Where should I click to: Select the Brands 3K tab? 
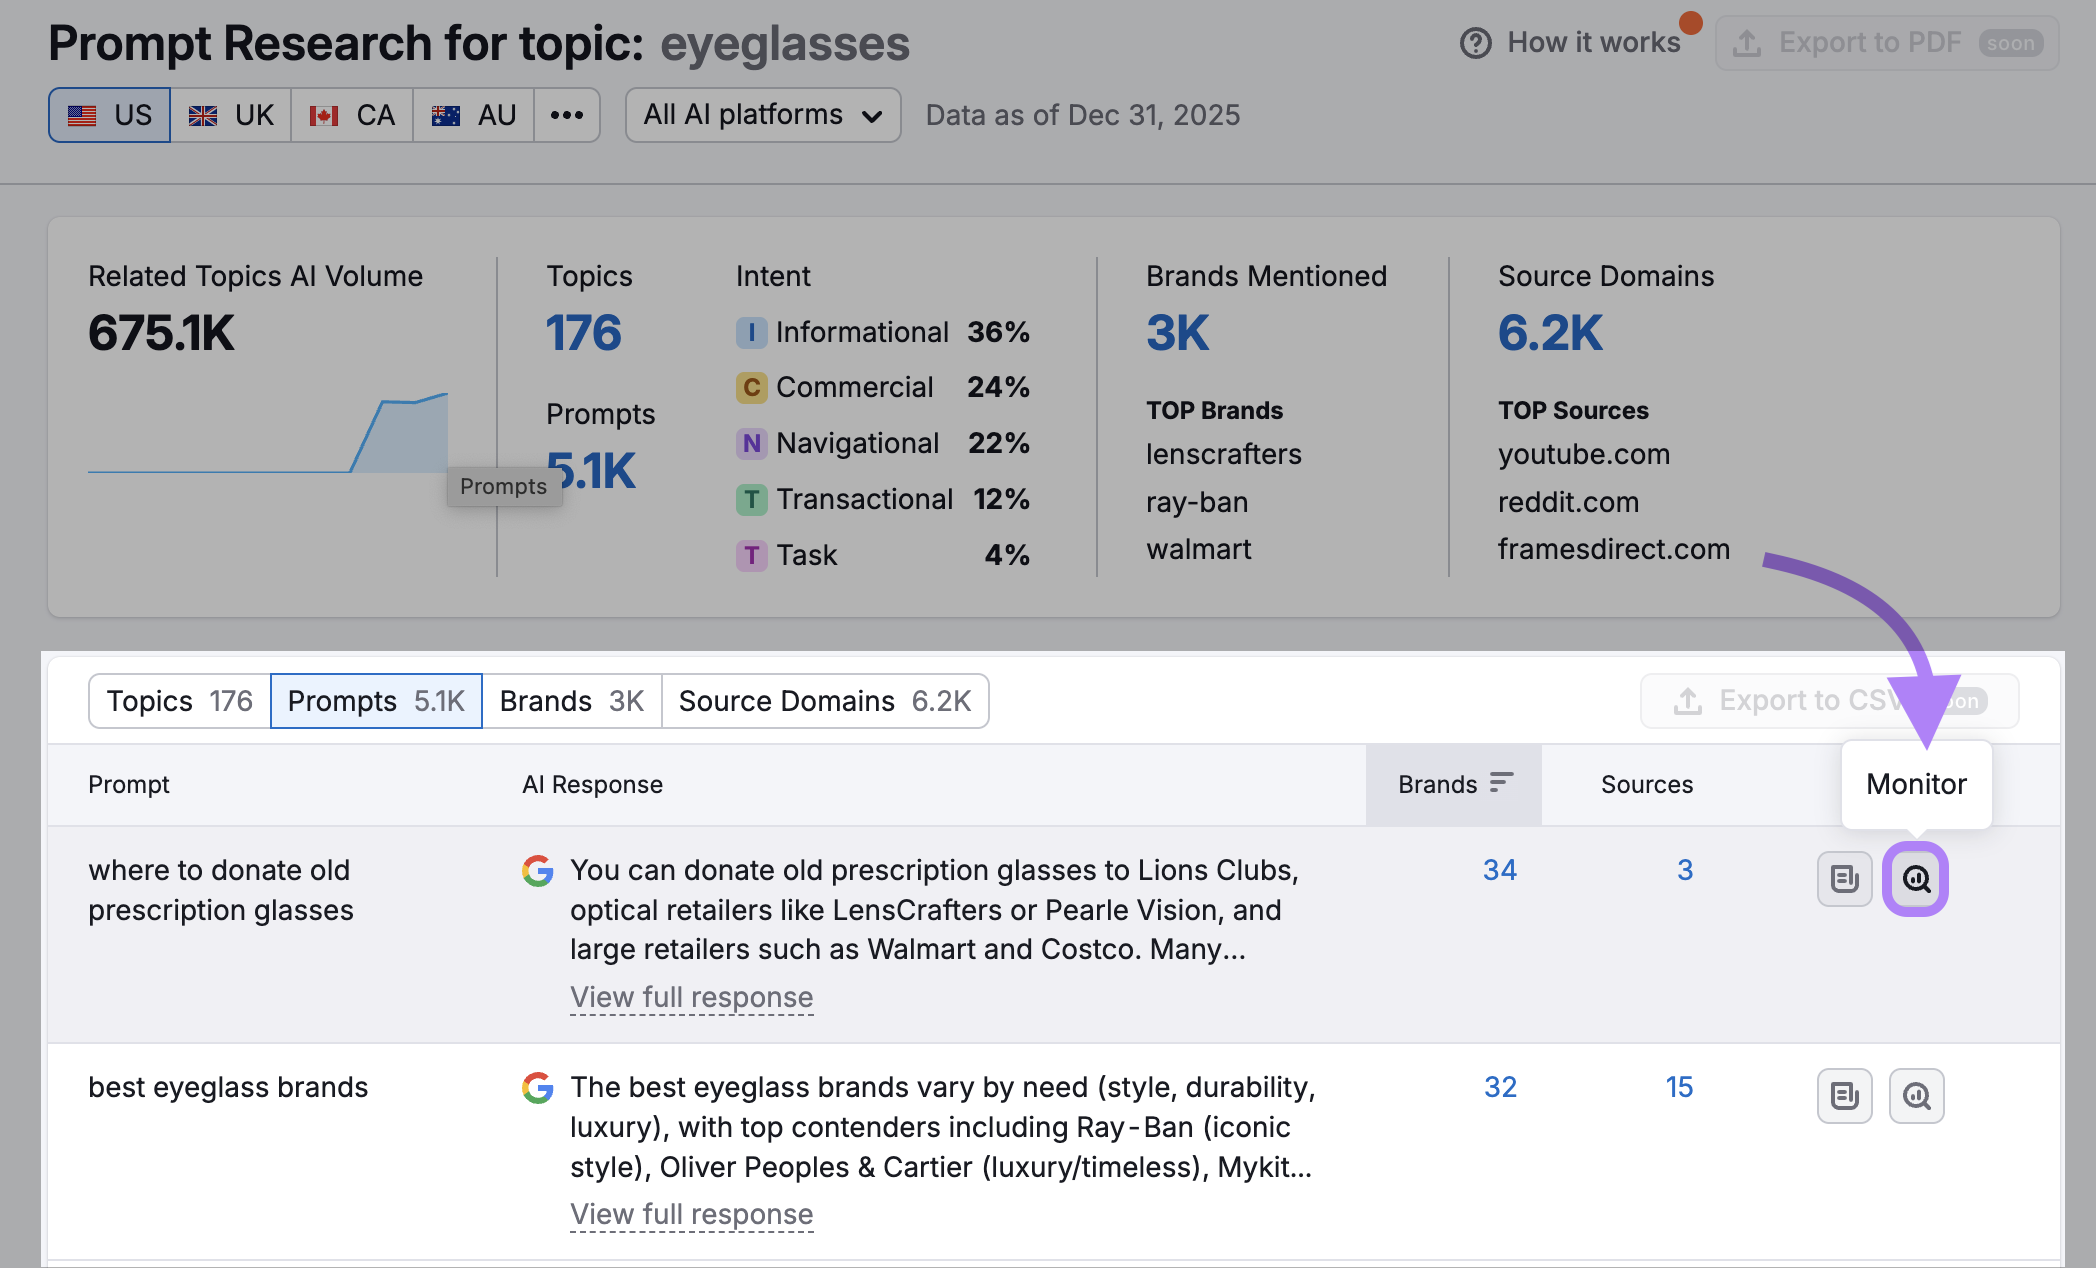click(x=571, y=701)
